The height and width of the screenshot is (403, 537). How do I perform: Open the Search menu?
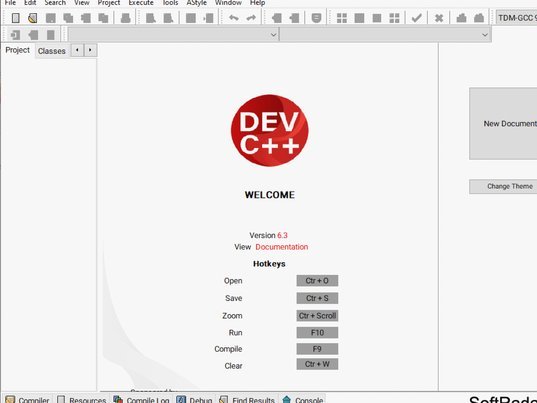click(x=55, y=3)
